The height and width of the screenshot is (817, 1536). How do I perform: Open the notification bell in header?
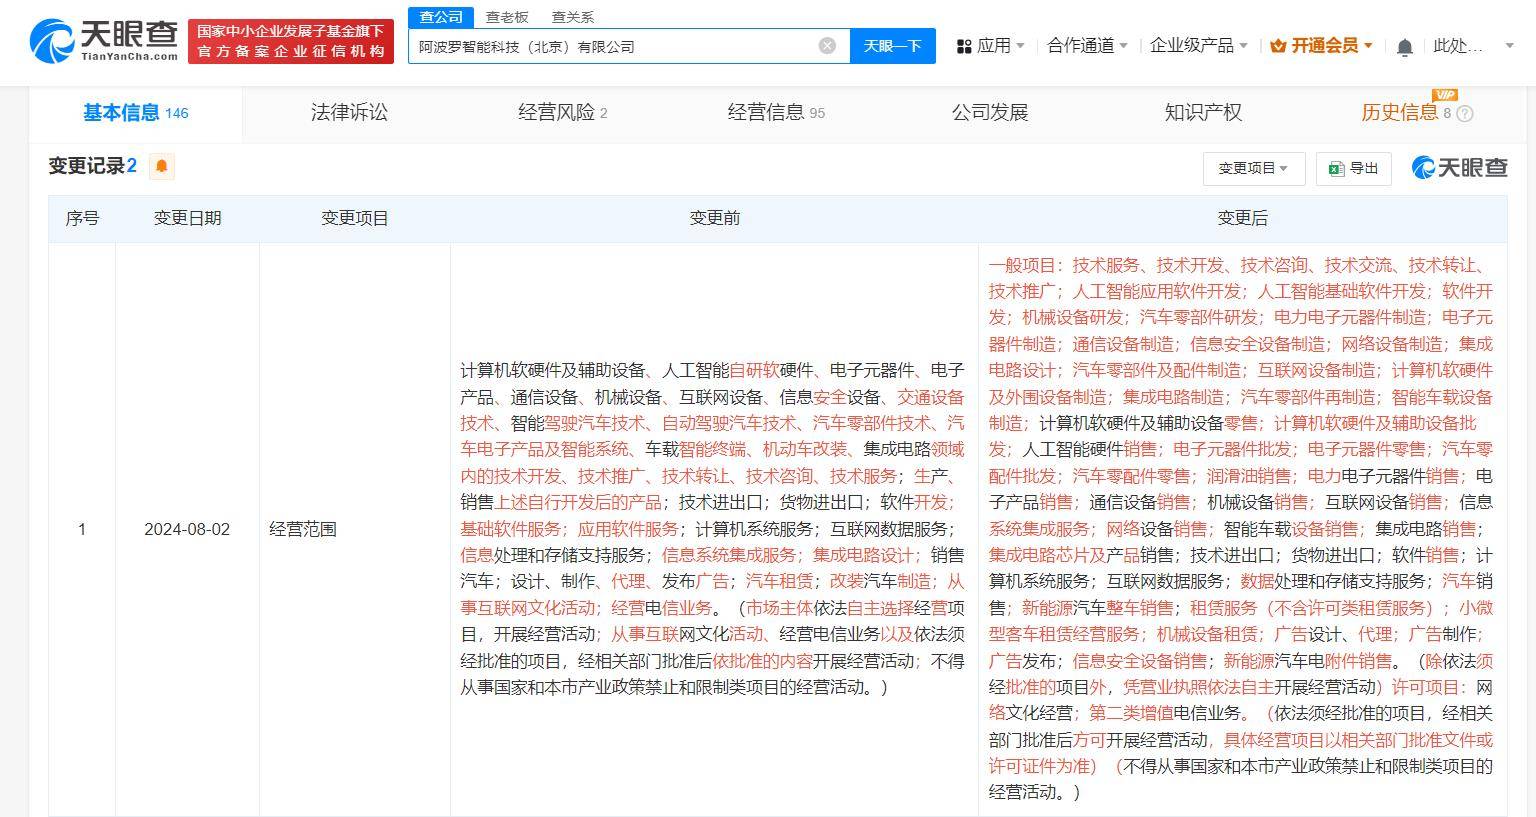1404,46
